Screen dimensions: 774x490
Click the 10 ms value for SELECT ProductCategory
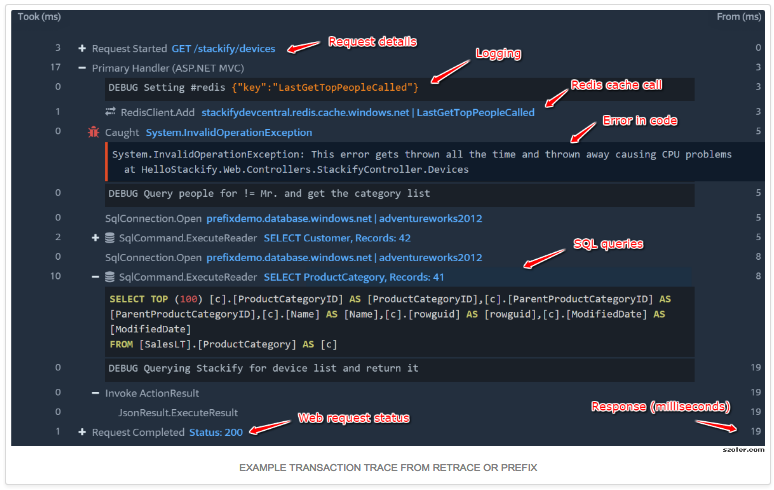pyautogui.click(x=56, y=276)
